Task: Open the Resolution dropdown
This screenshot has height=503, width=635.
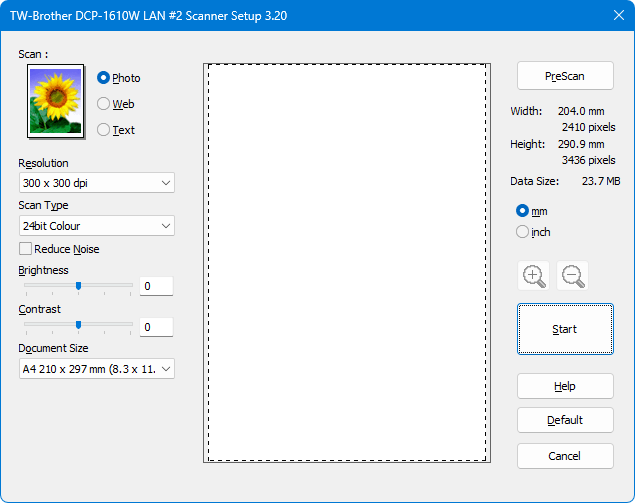Action: click(97, 183)
